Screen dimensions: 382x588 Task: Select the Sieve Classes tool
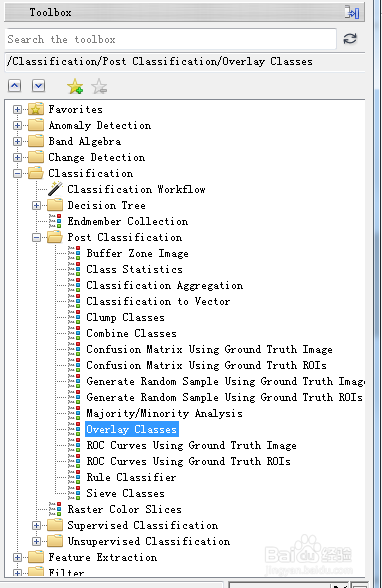[x=126, y=493]
